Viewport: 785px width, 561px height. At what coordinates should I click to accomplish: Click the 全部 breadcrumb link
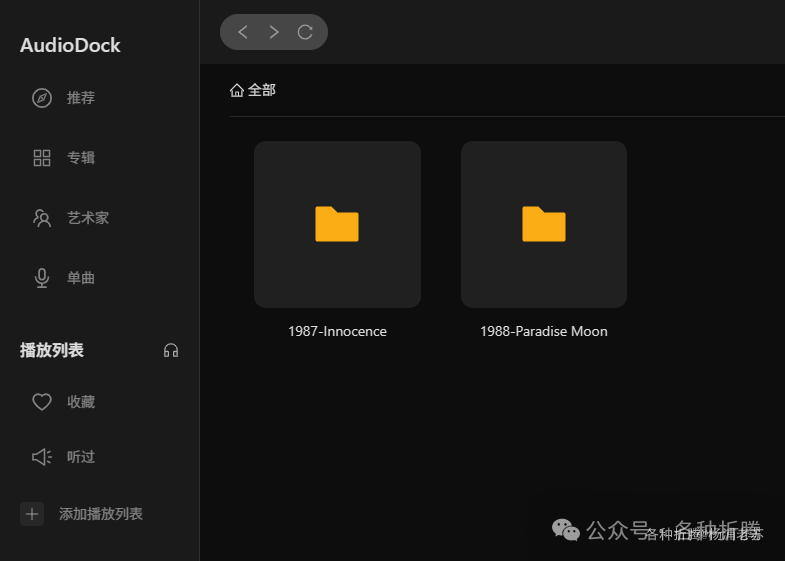pos(262,90)
